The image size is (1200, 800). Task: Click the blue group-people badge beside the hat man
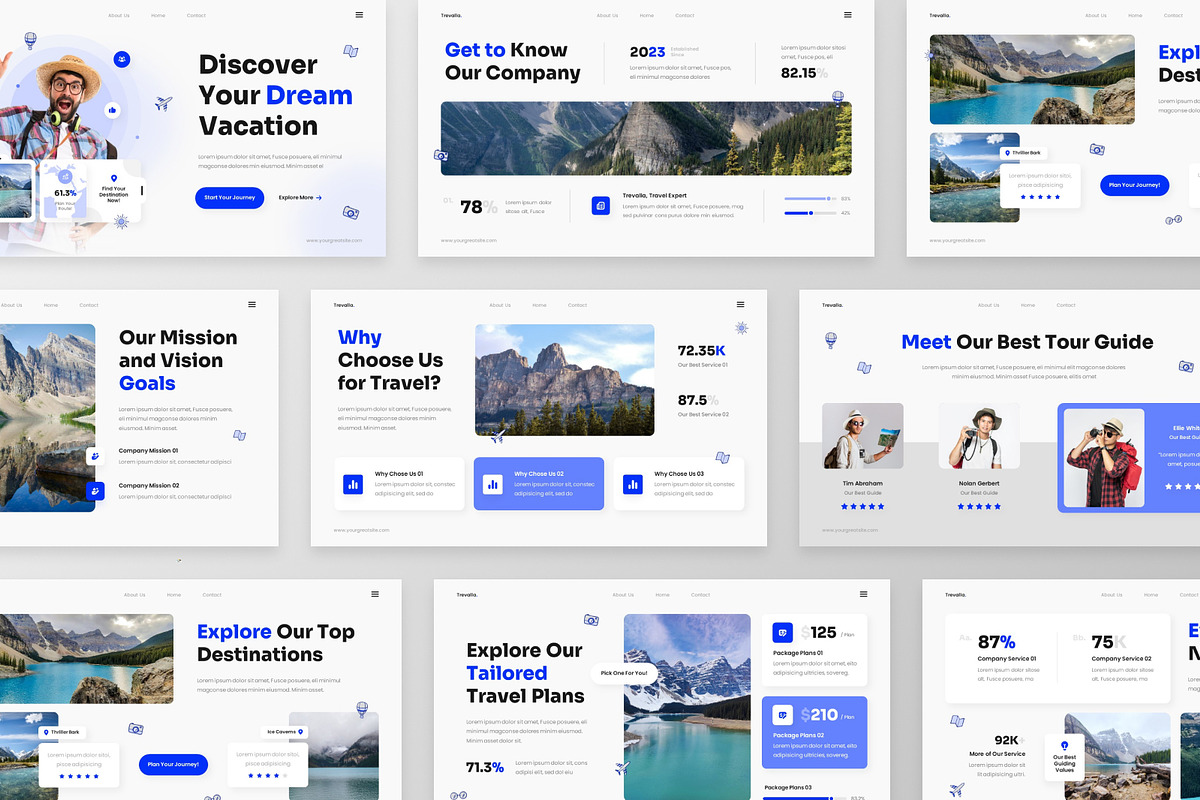click(x=122, y=60)
